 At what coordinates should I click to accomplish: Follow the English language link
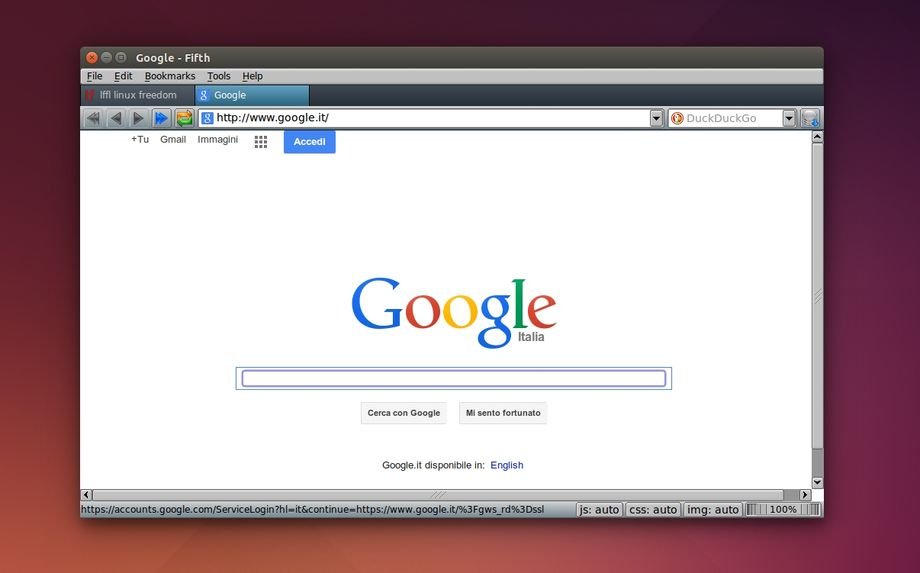507,465
